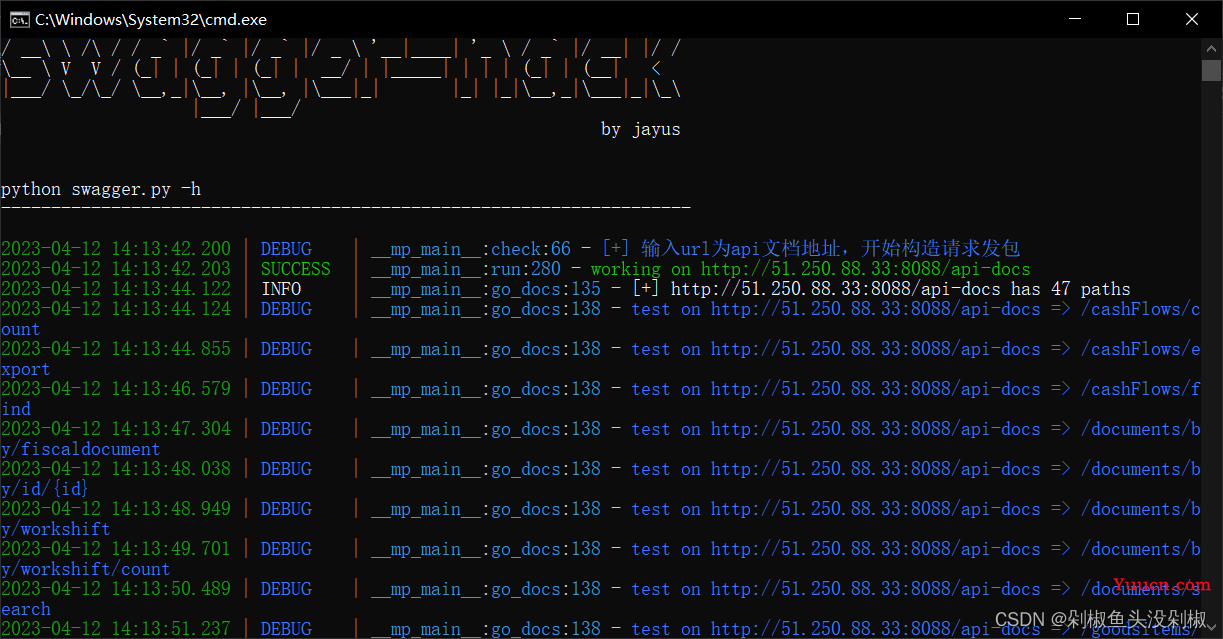Viewport: 1223px width, 639px height.
Task: Minimize the cmd.exe window
Action: 1074,19
